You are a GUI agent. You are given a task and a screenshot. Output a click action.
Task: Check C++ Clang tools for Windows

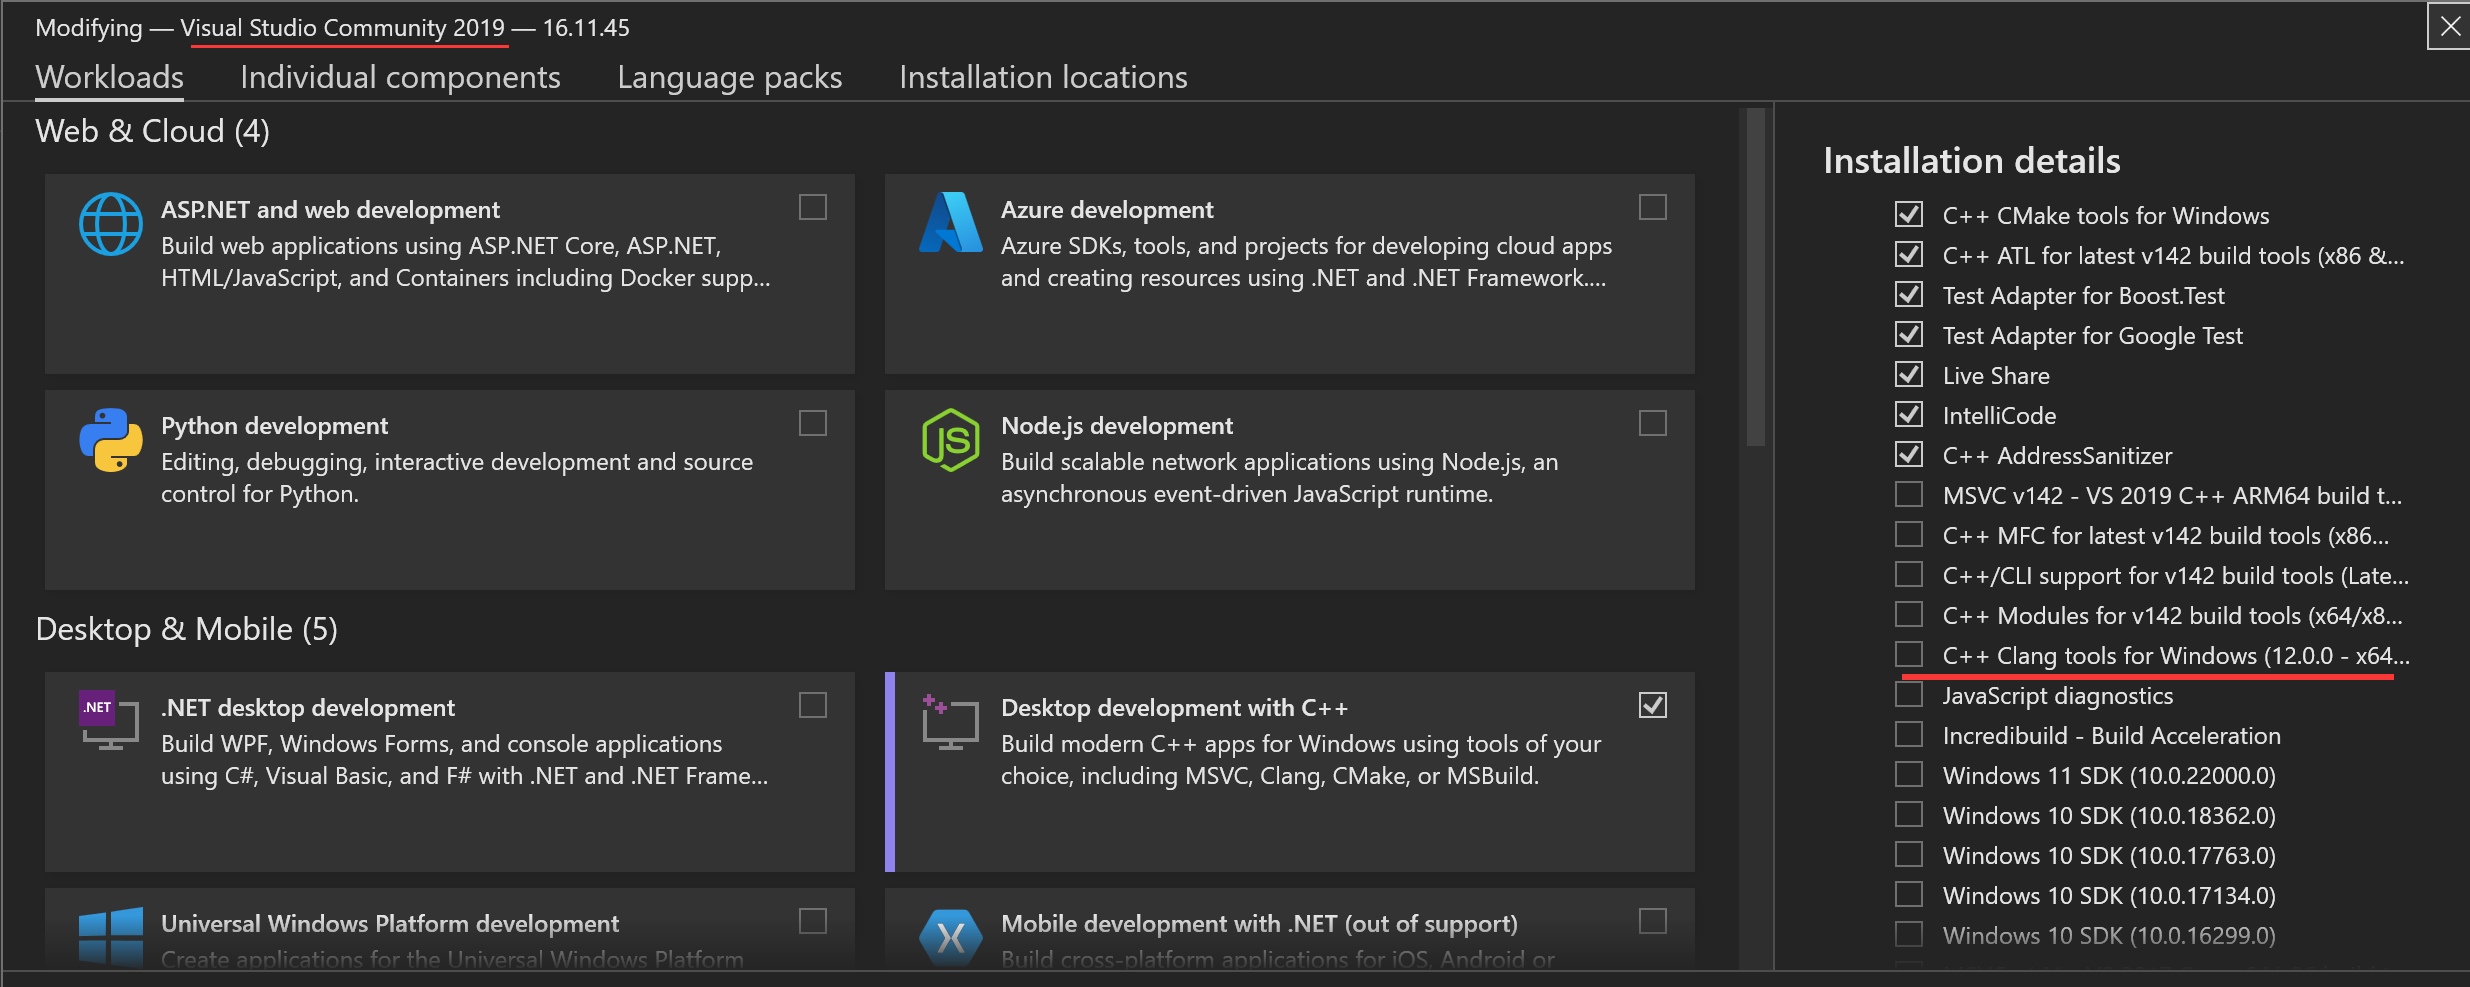click(x=1909, y=655)
